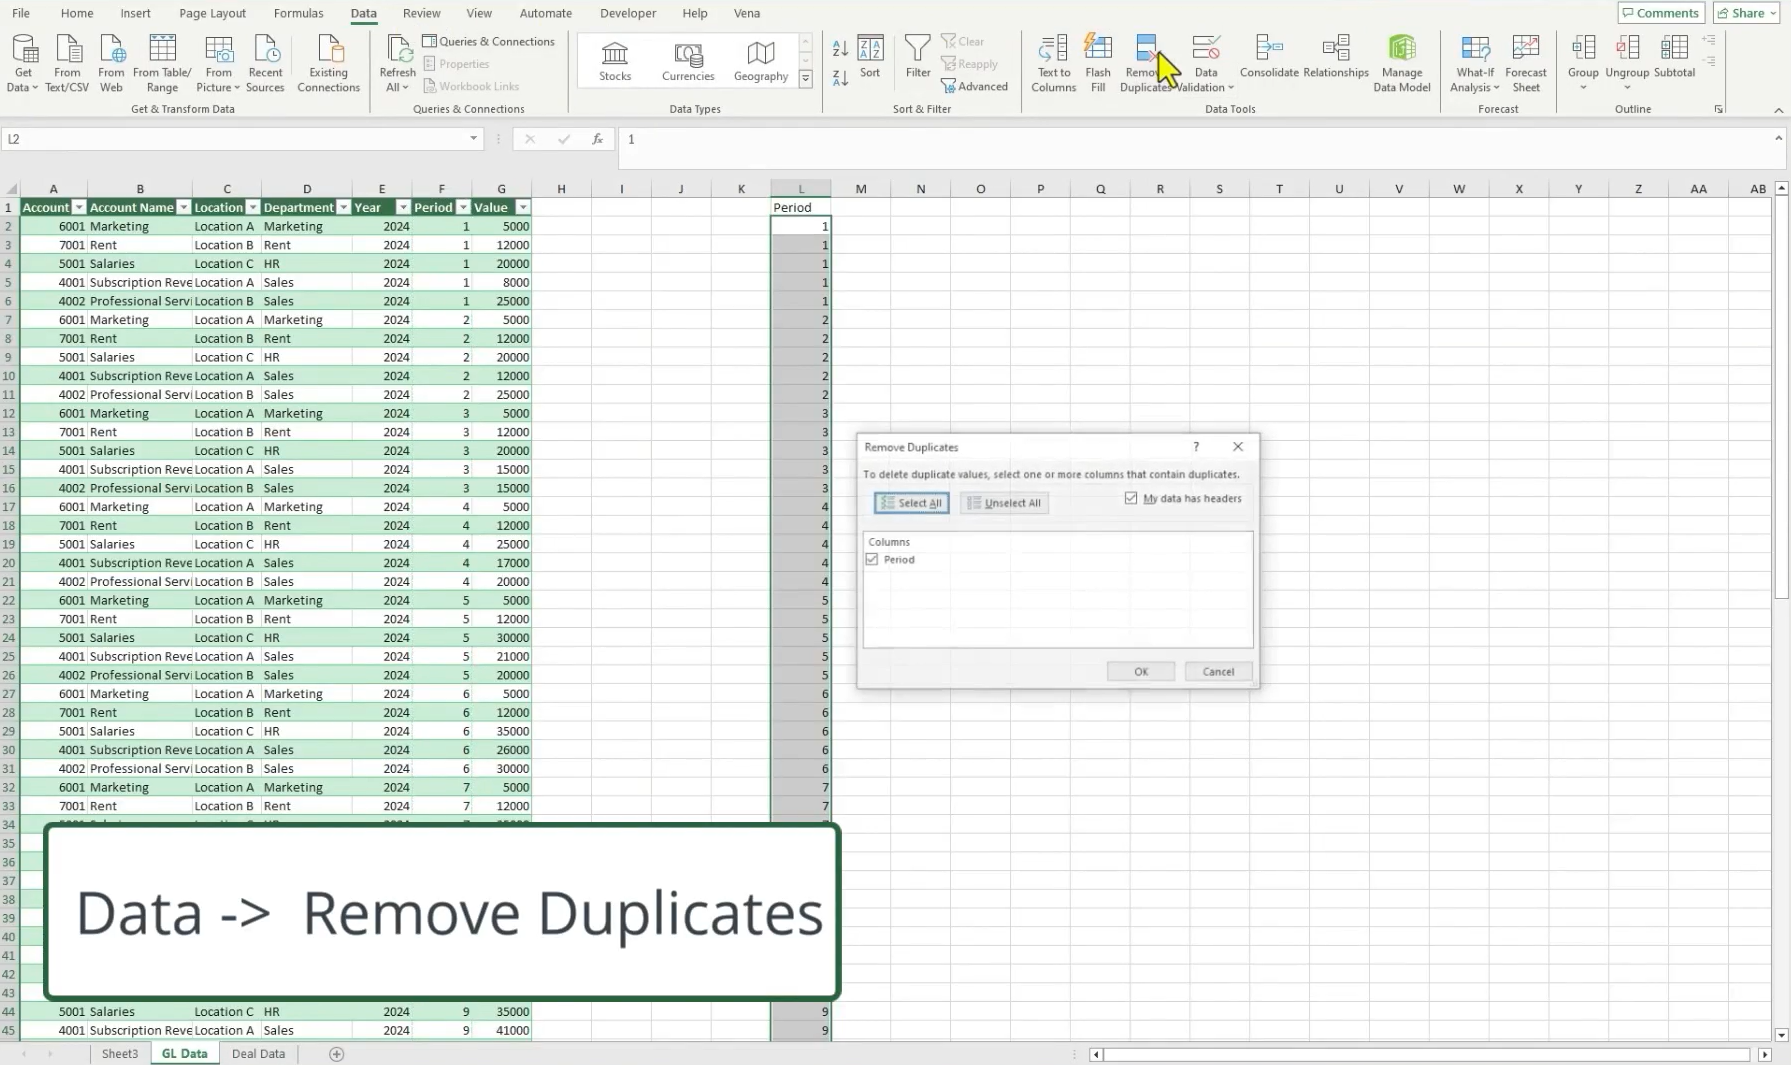Open What-If Analysis
The image size is (1791, 1065).
[1474, 62]
